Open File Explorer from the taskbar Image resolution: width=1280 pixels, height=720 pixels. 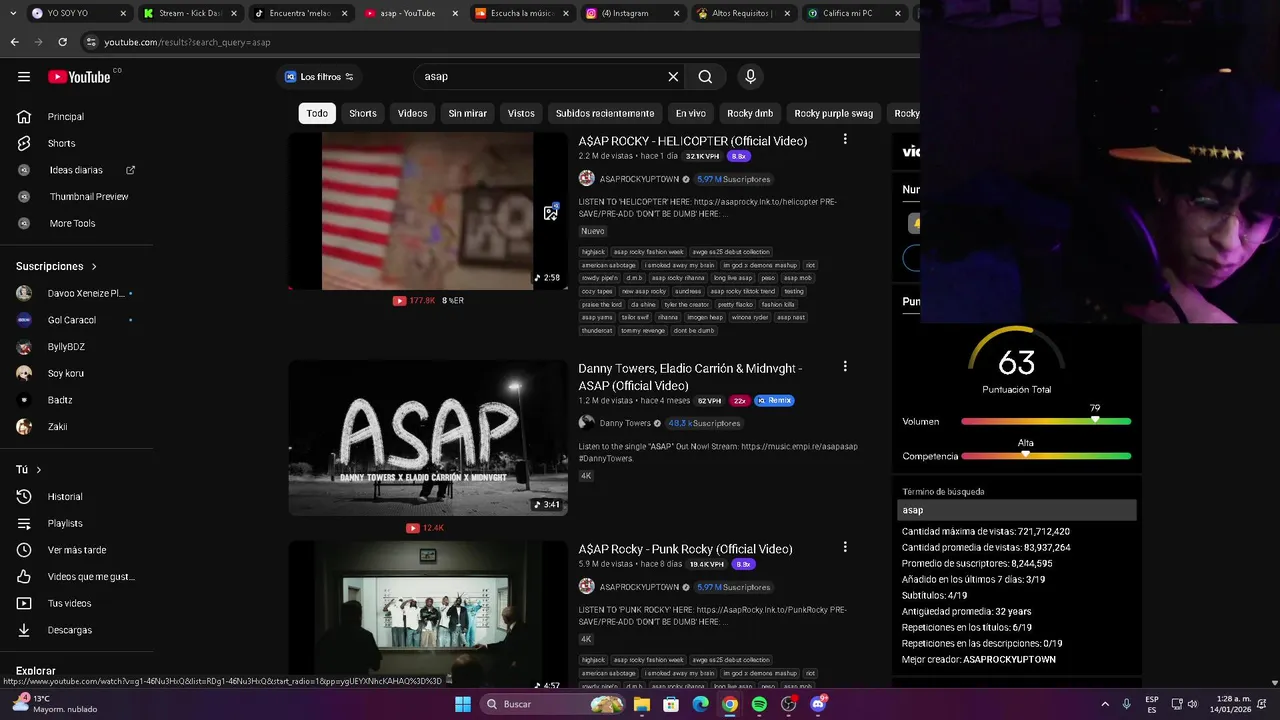tap(642, 704)
